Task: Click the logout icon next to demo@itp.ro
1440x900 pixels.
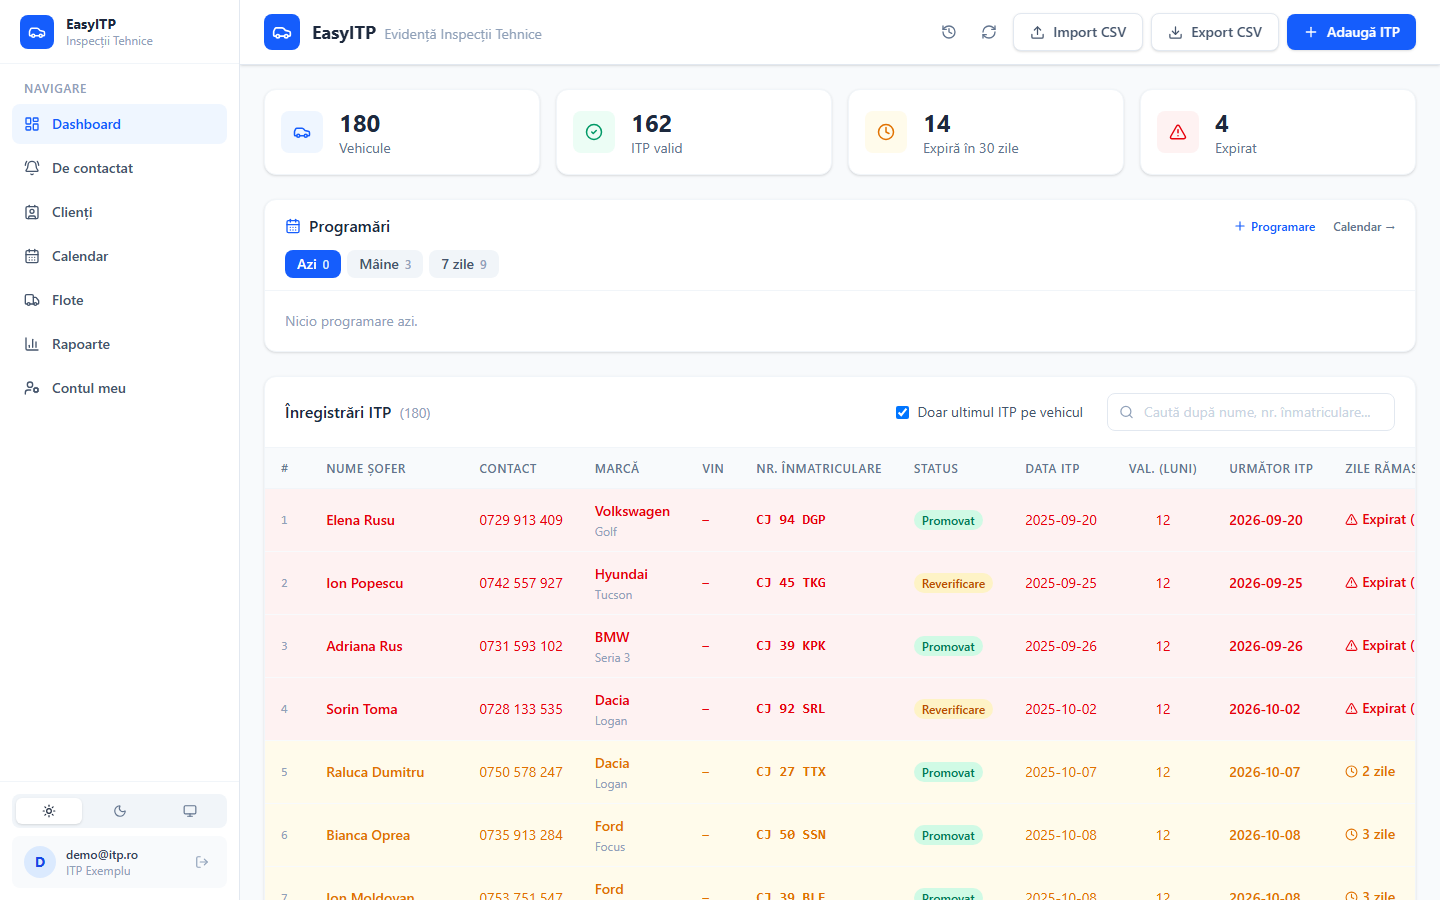Action: [202, 862]
